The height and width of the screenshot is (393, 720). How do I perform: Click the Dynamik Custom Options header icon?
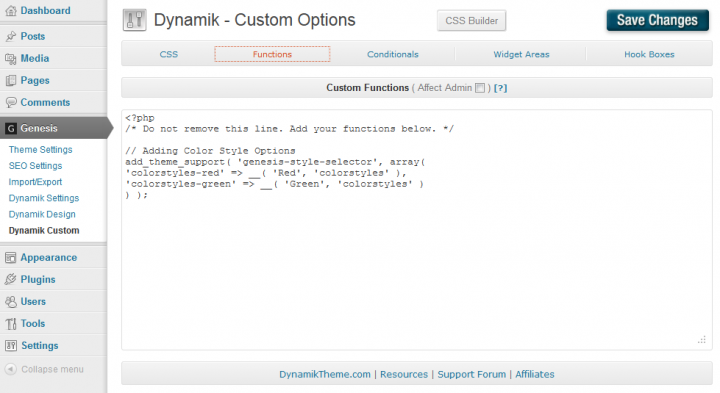click(135, 20)
